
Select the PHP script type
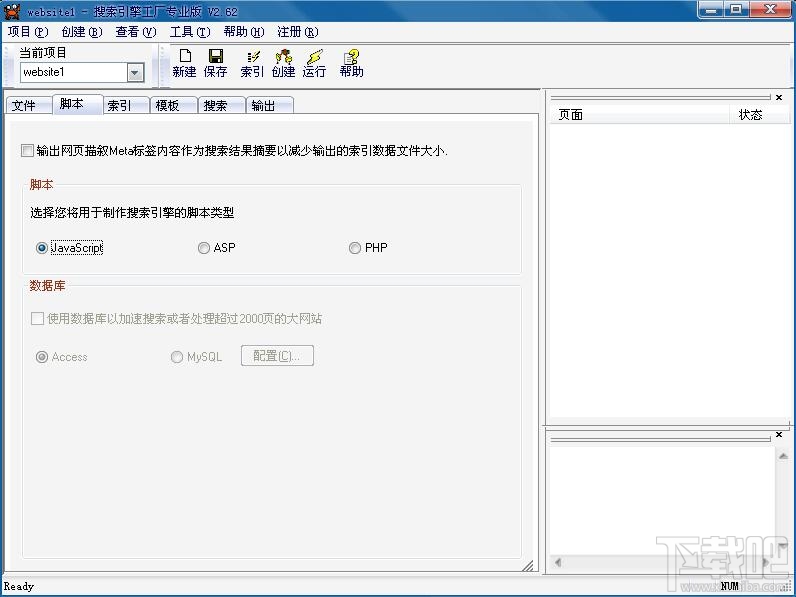[x=355, y=248]
